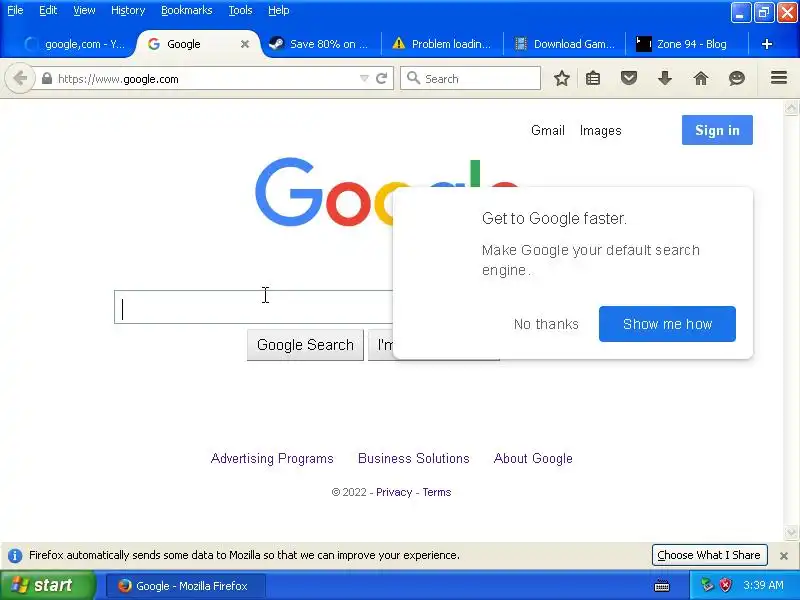
Task: Open the Windows start menu
Action: point(47,585)
